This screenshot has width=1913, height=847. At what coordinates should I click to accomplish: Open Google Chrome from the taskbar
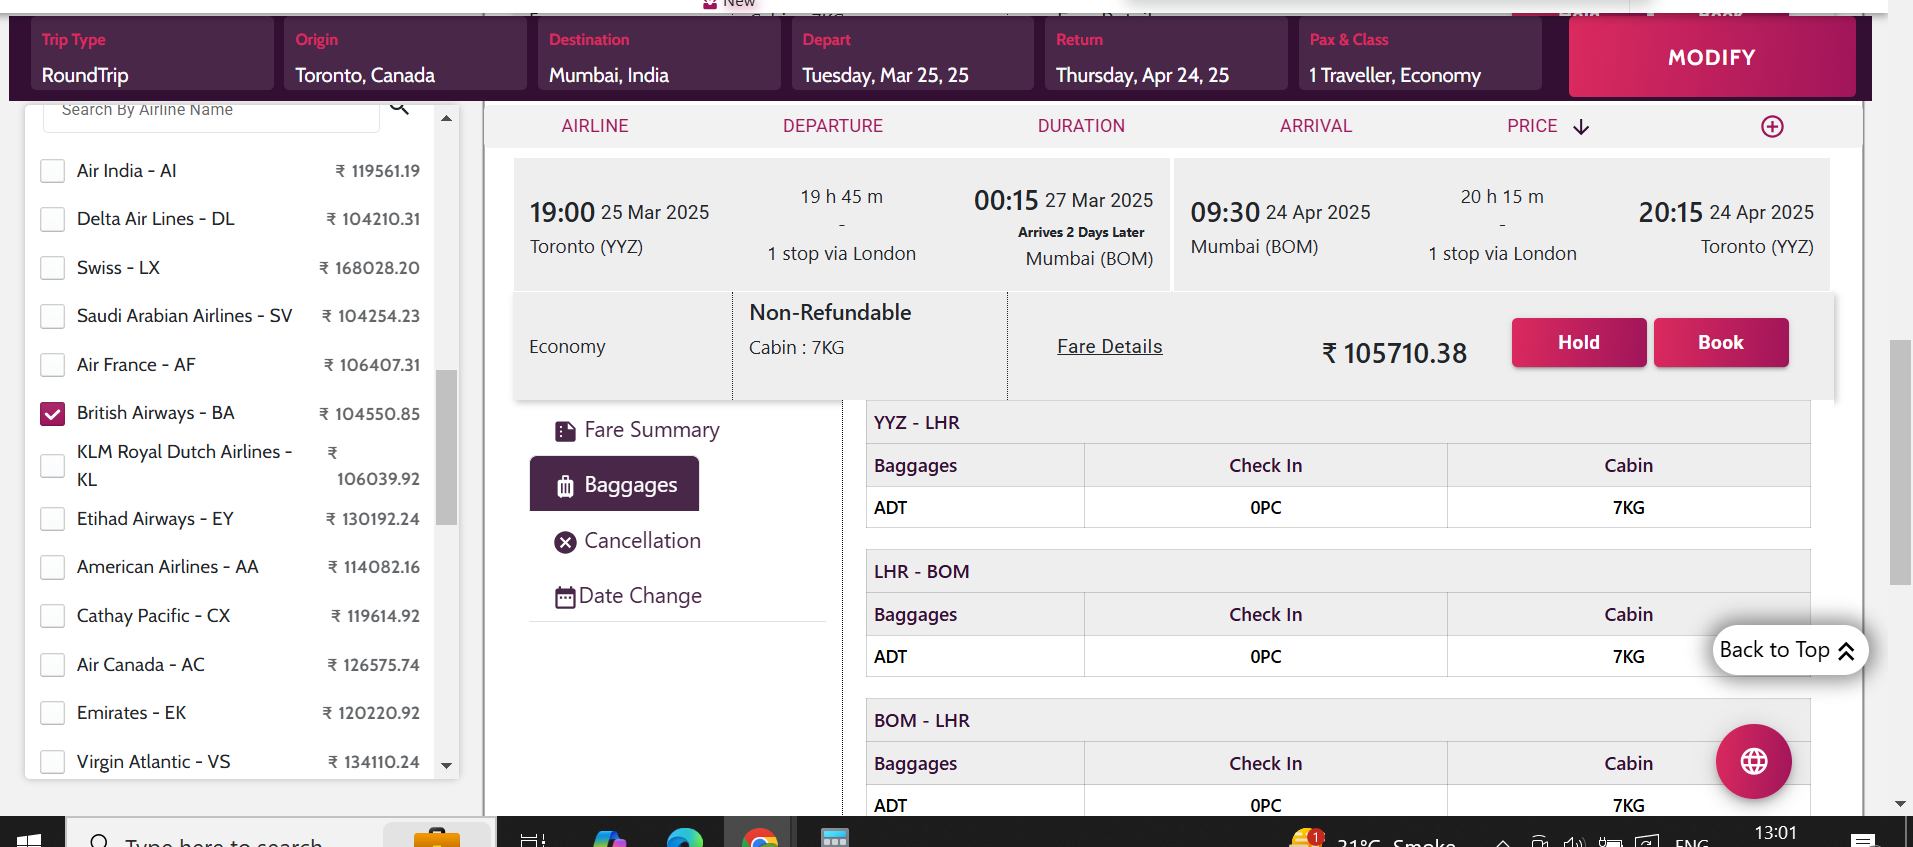click(760, 838)
